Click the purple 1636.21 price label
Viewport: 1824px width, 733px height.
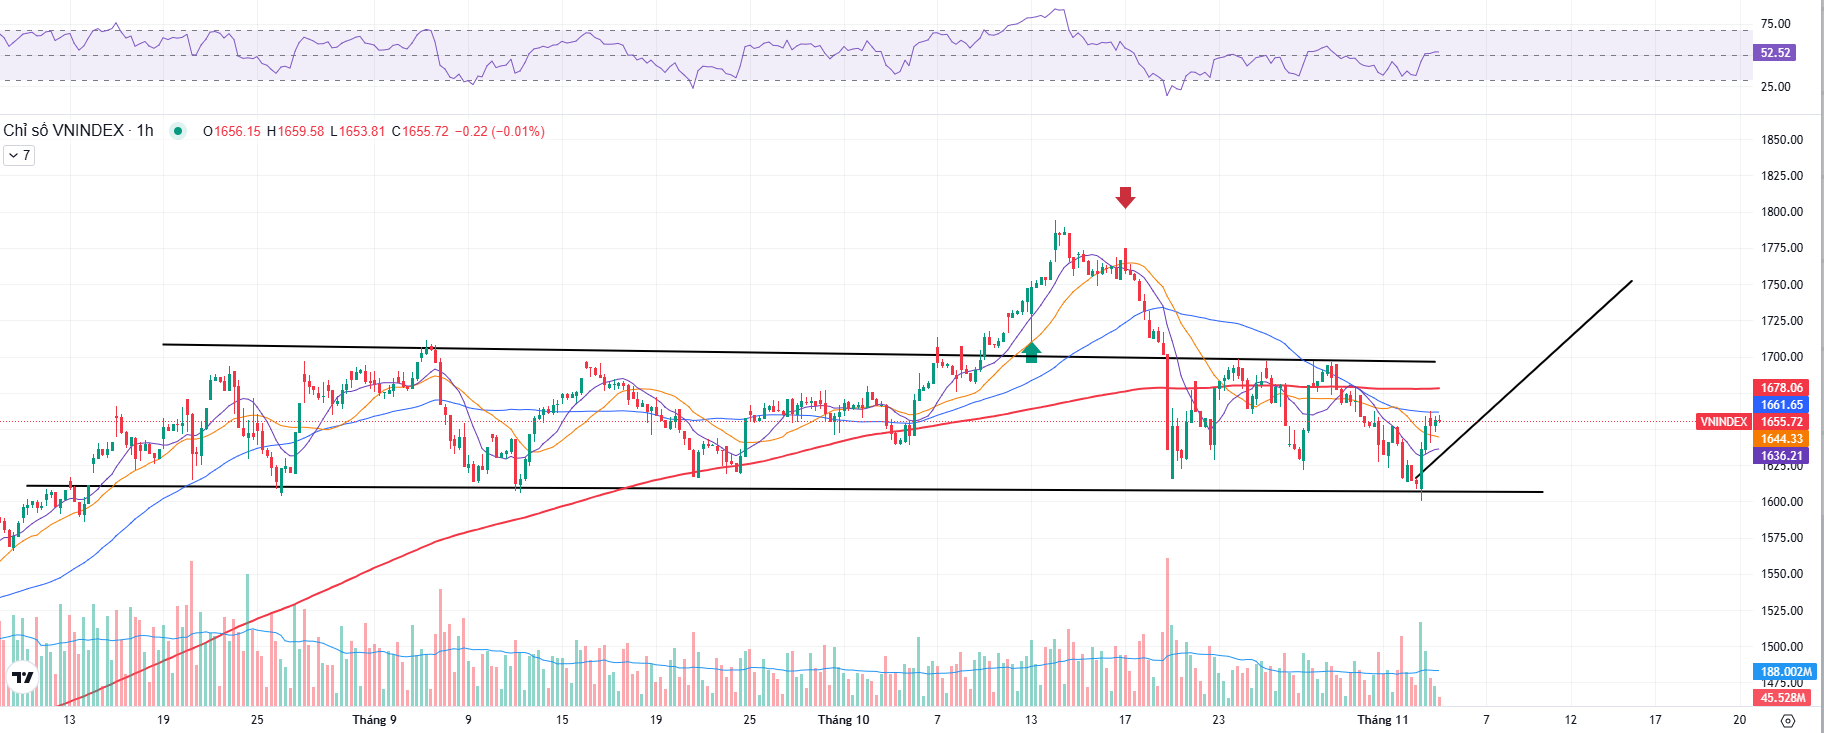point(1781,456)
